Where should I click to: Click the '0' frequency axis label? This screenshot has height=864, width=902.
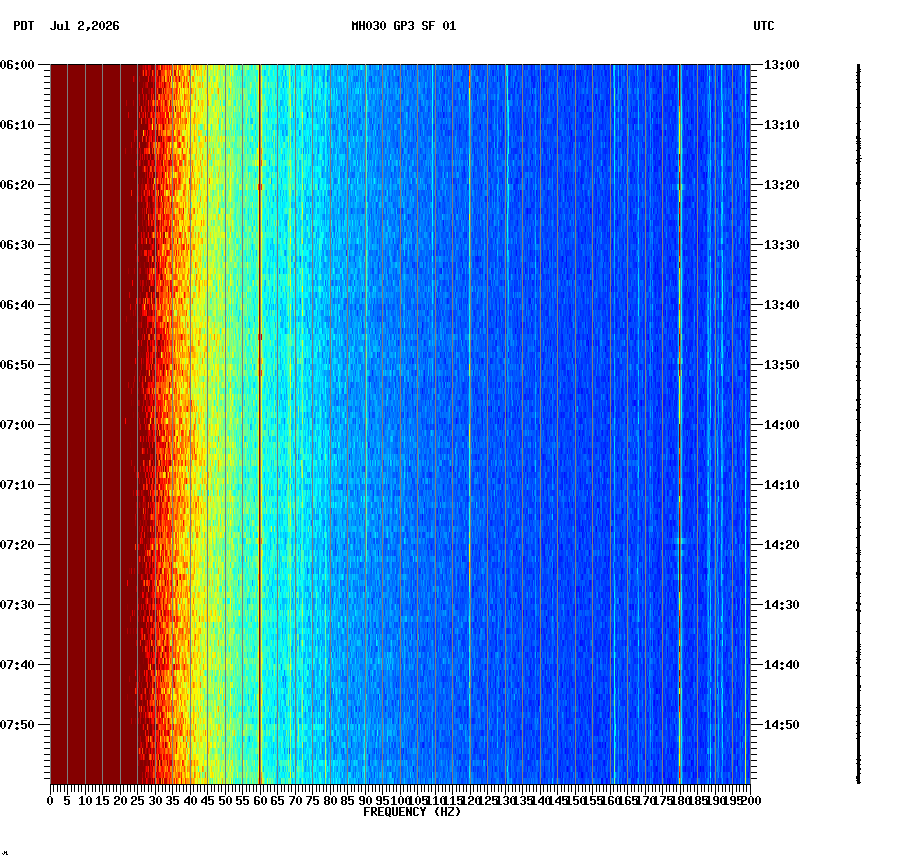click(50, 801)
